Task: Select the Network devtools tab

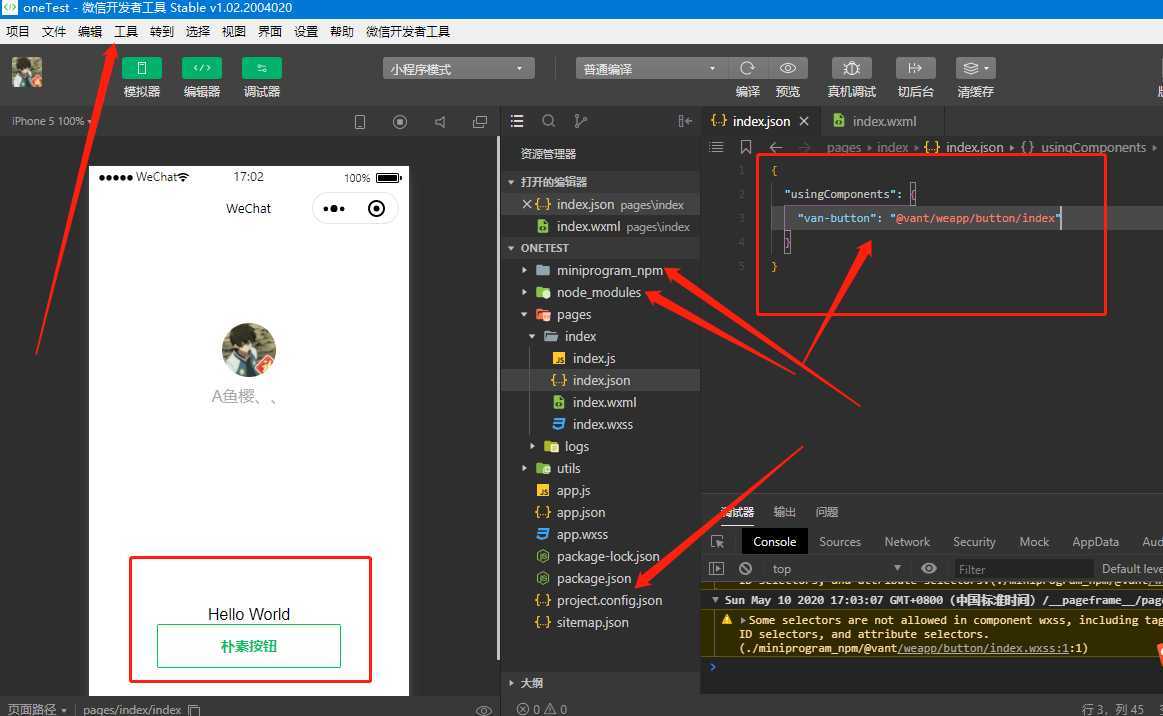Action: coord(906,542)
